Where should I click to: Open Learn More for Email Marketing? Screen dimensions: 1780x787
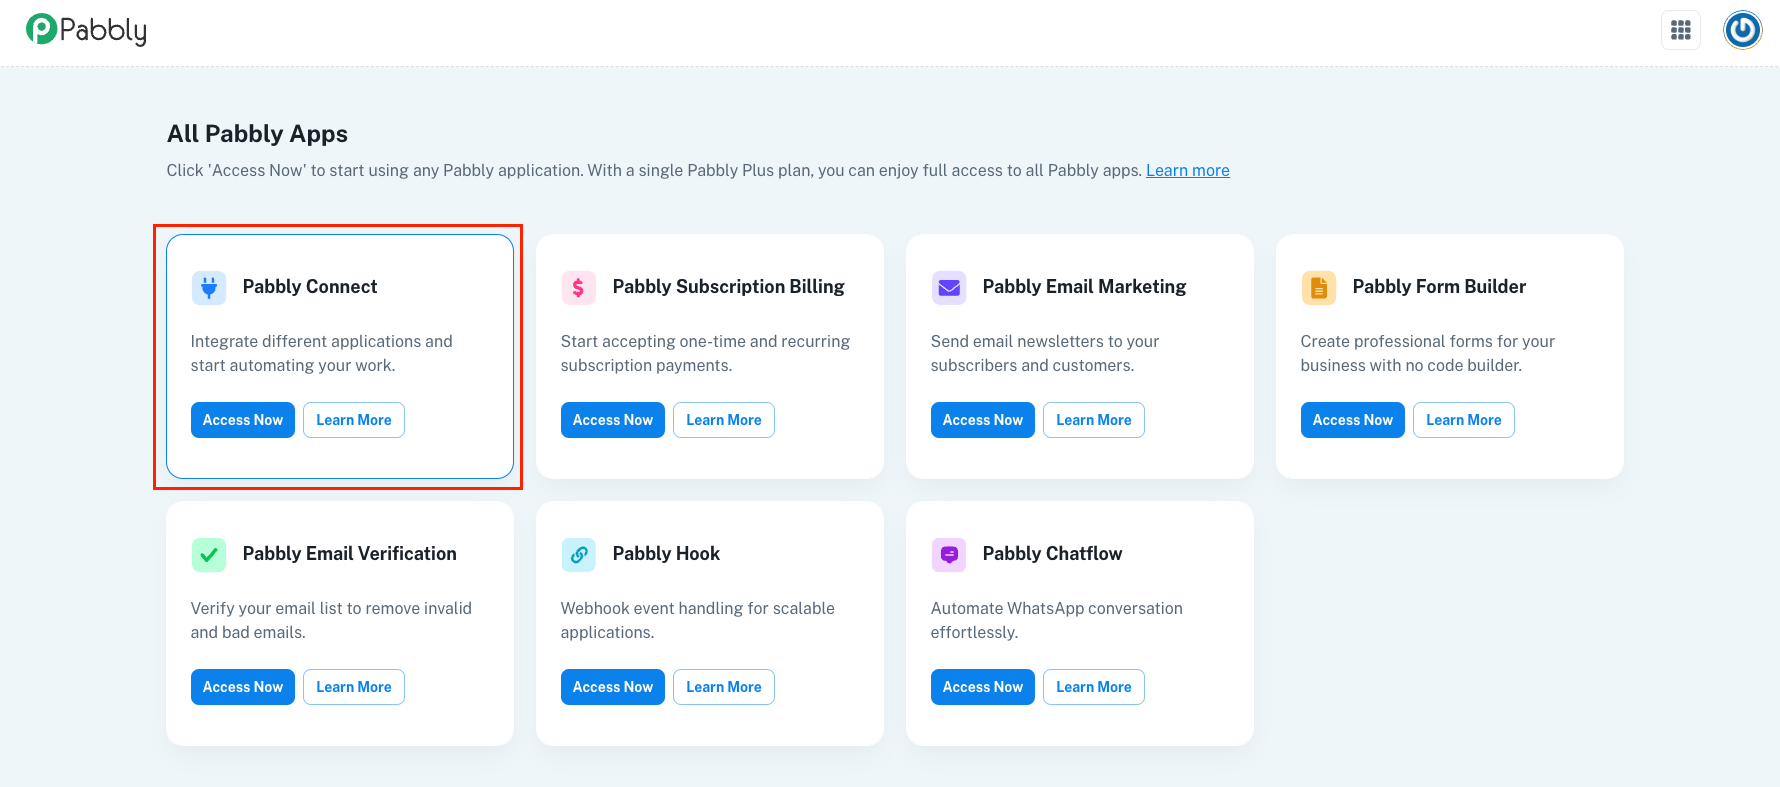click(1093, 420)
